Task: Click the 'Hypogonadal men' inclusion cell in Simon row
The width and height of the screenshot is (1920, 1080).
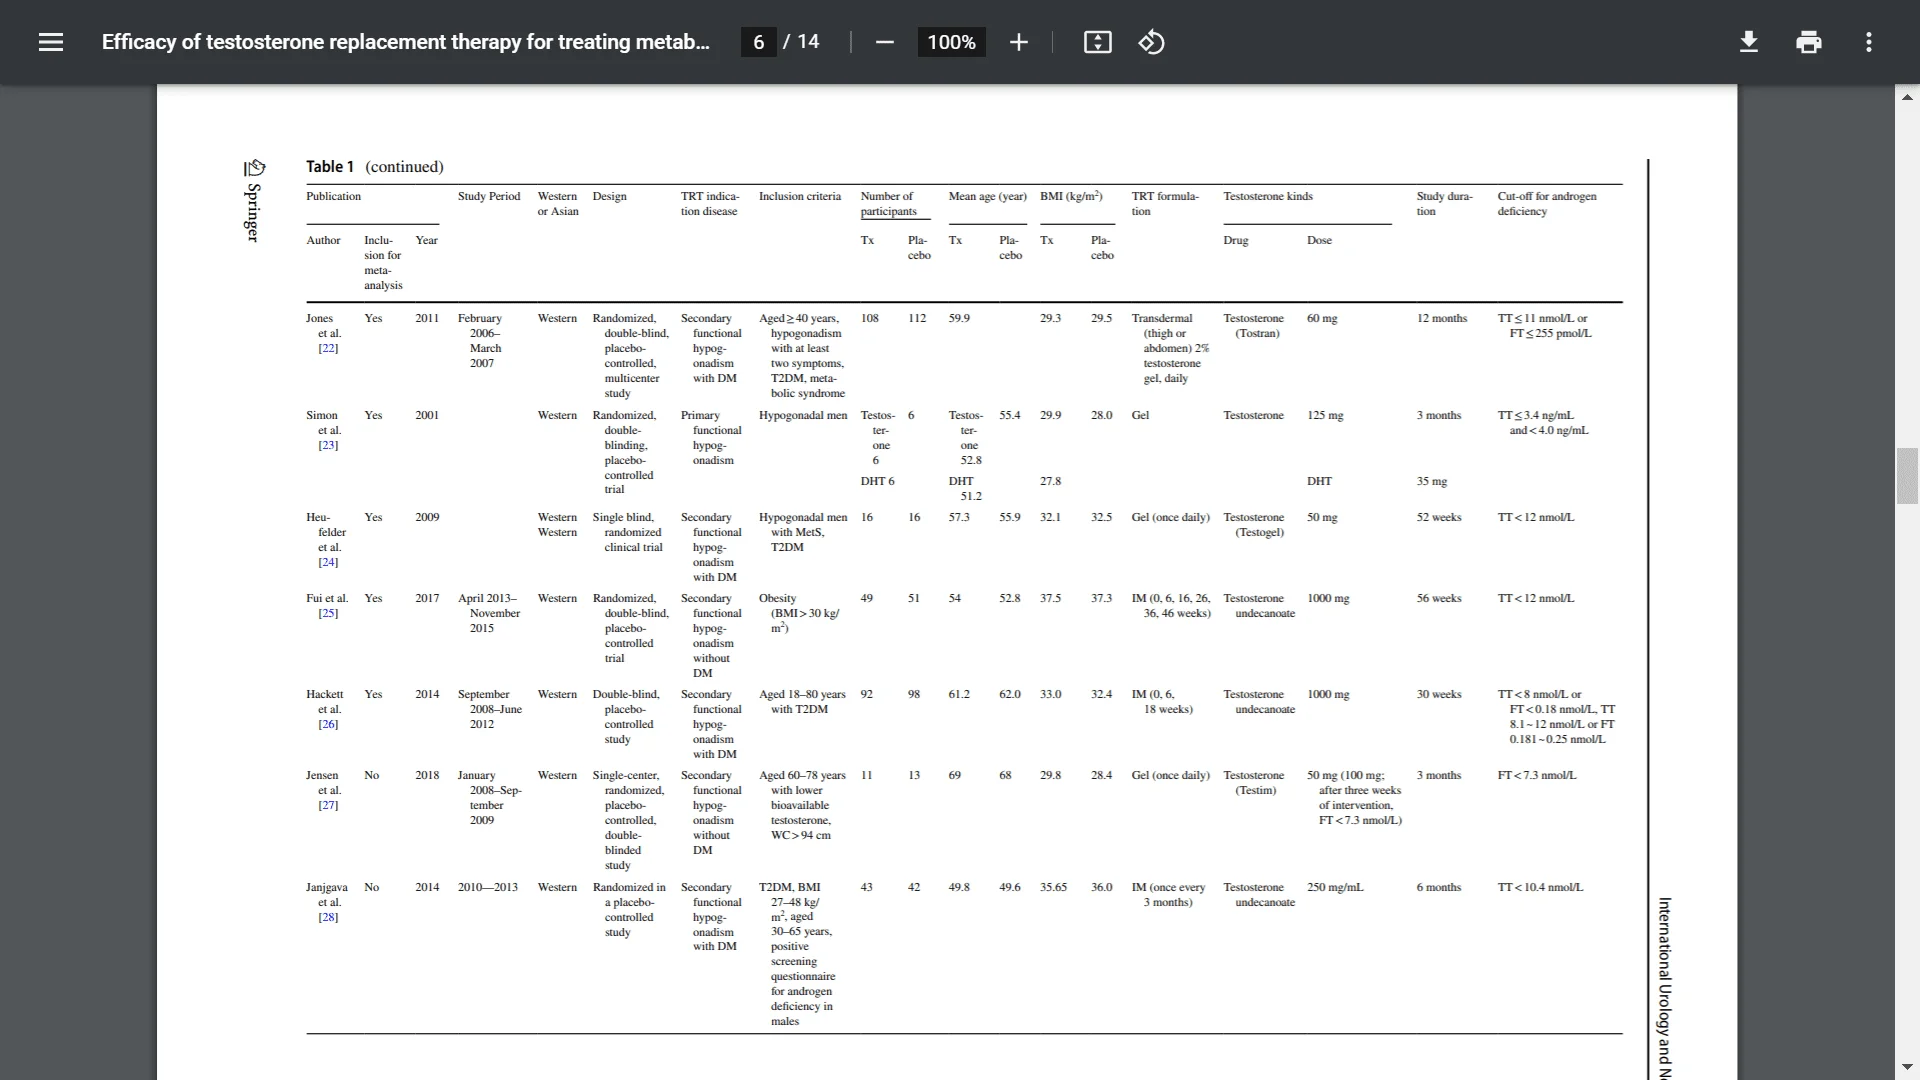Action: pos(802,415)
